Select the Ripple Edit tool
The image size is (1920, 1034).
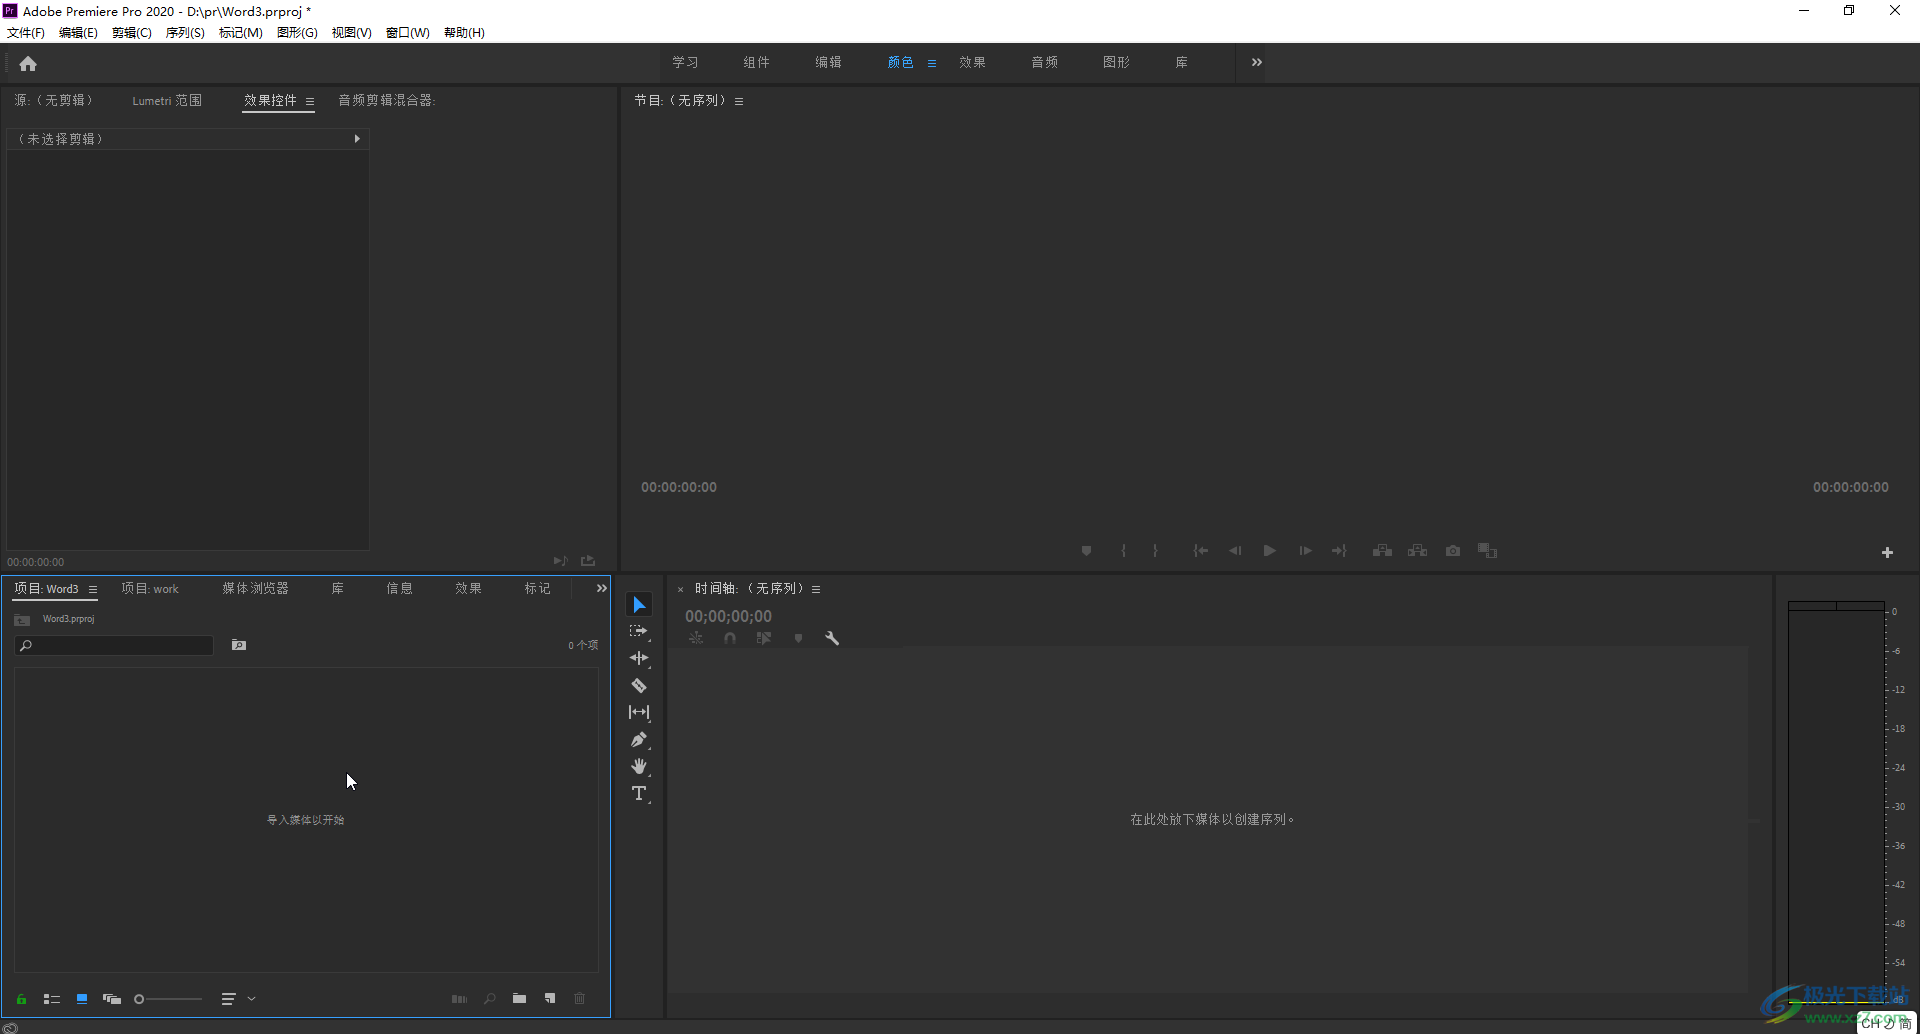click(639, 658)
